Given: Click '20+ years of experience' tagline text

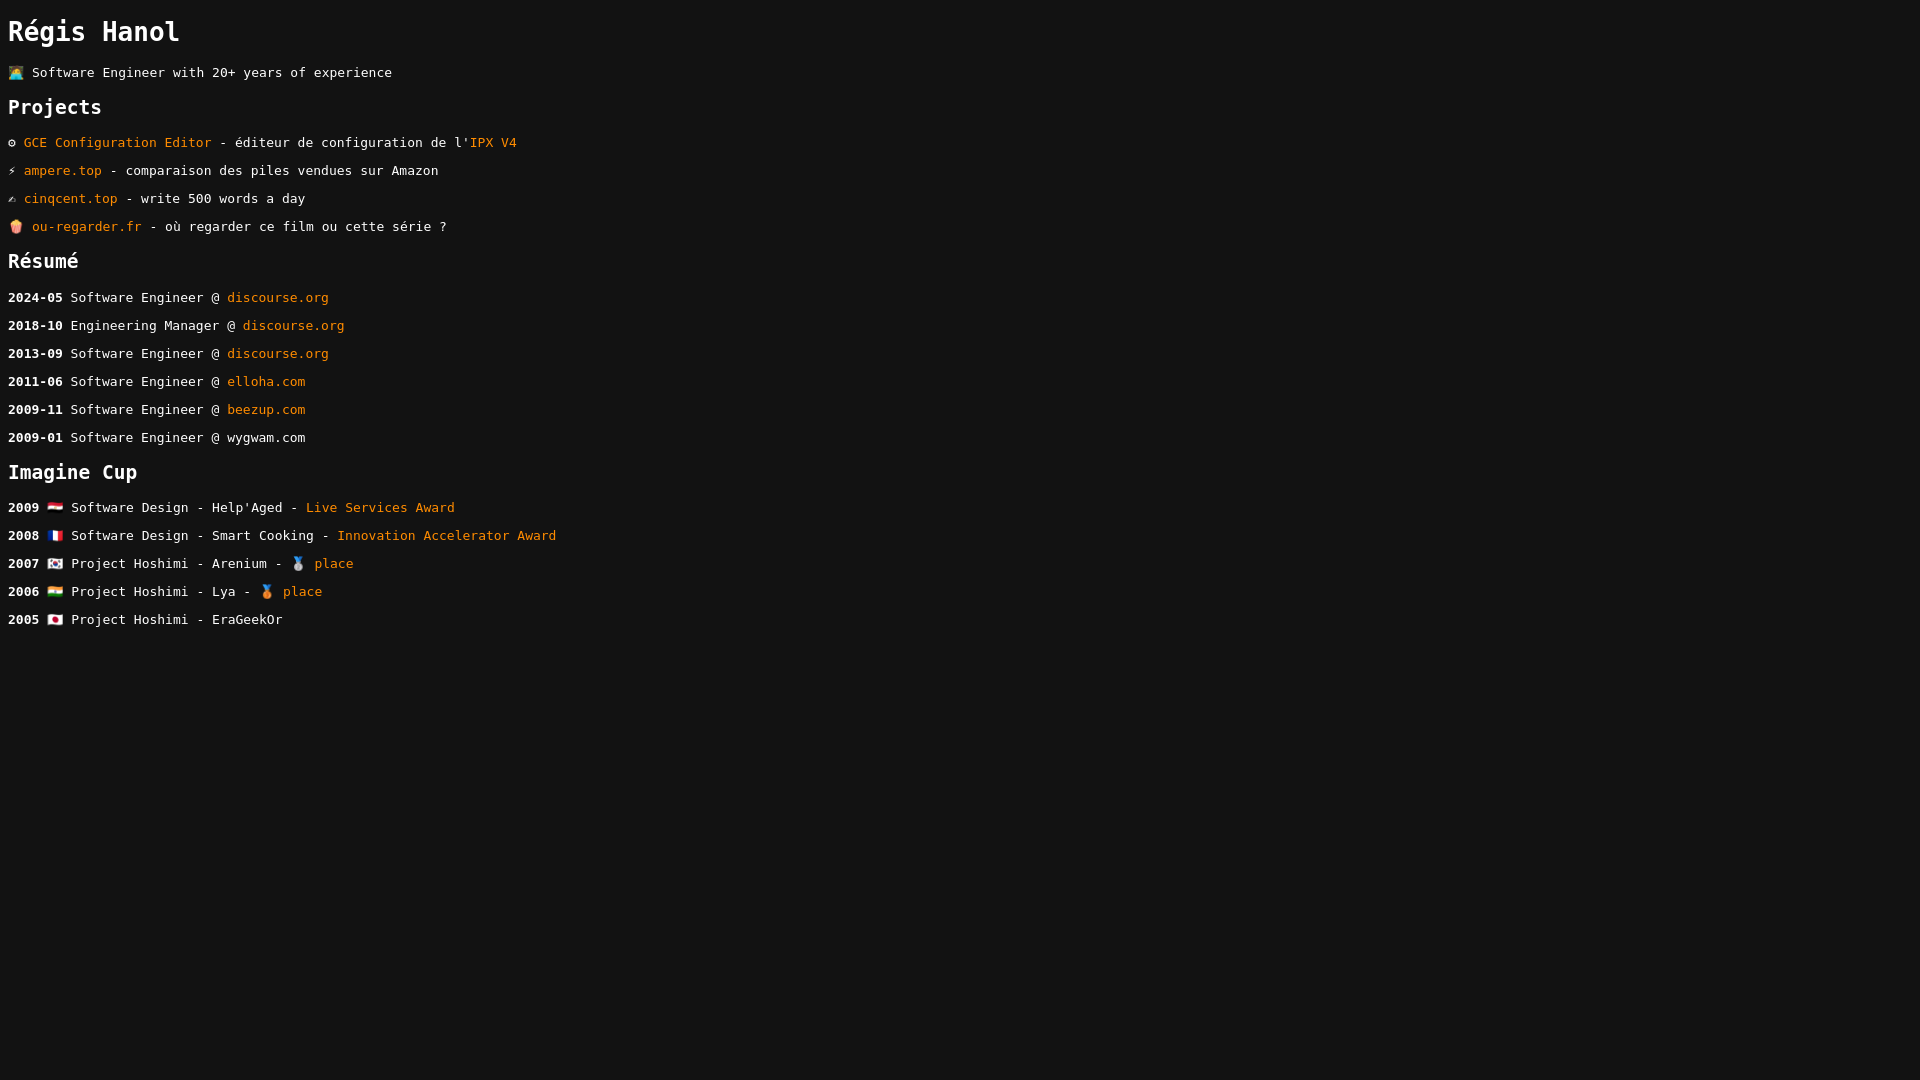Looking at the screenshot, I should point(302,73).
